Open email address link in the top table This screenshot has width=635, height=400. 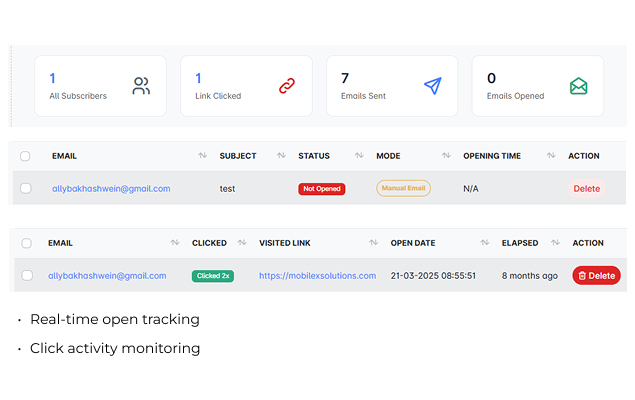click(x=111, y=188)
